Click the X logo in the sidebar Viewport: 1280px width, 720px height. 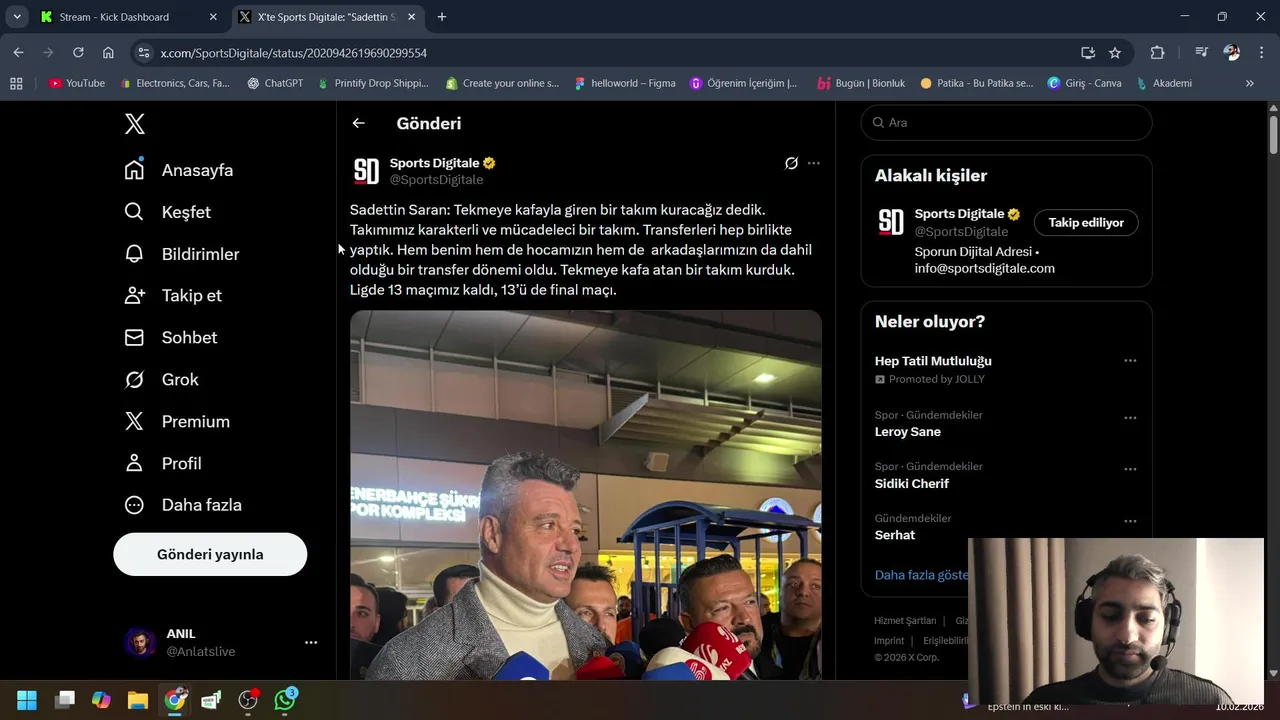(x=135, y=124)
